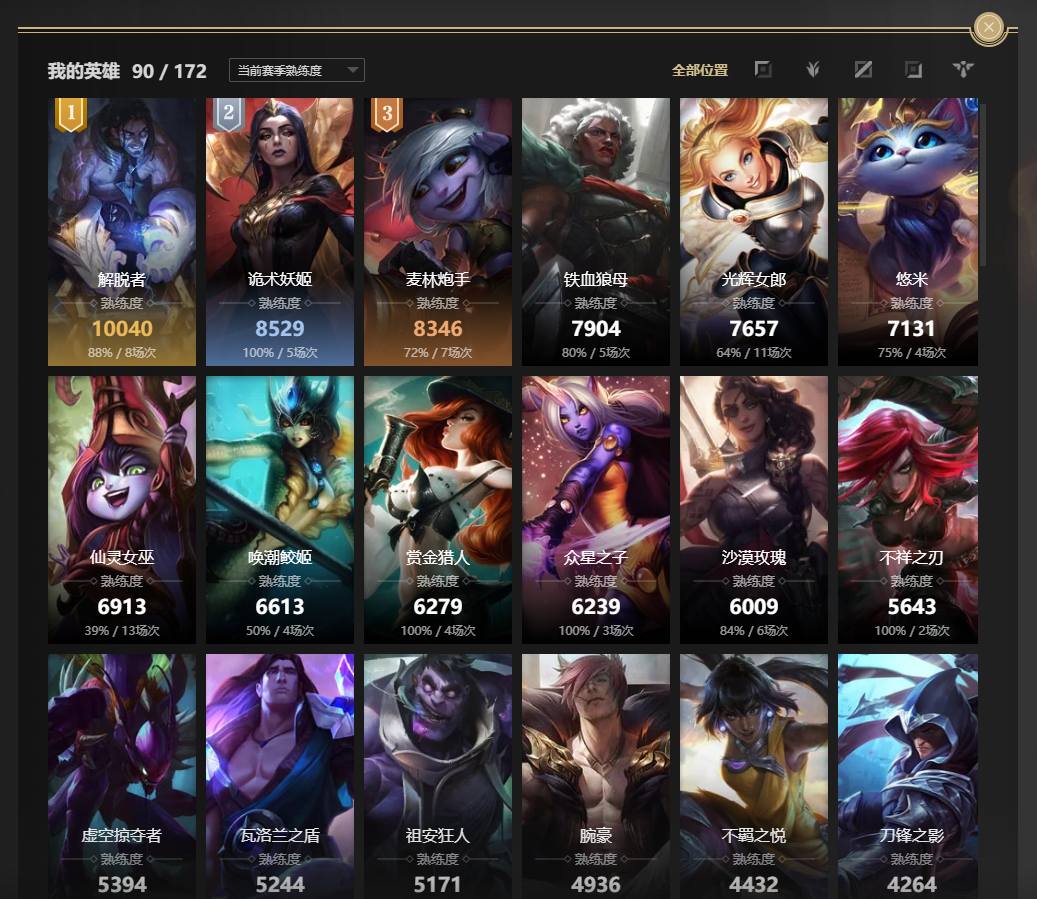Image resolution: width=1037 pixels, height=899 pixels.
Task: Select the 祖安狂人 champion card
Action: click(438, 777)
